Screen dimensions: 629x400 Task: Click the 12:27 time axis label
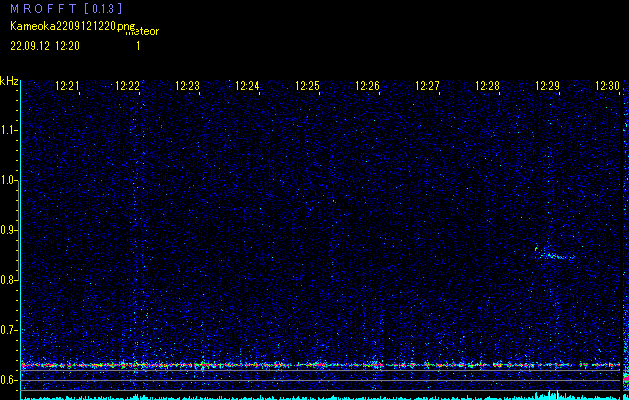point(427,86)
